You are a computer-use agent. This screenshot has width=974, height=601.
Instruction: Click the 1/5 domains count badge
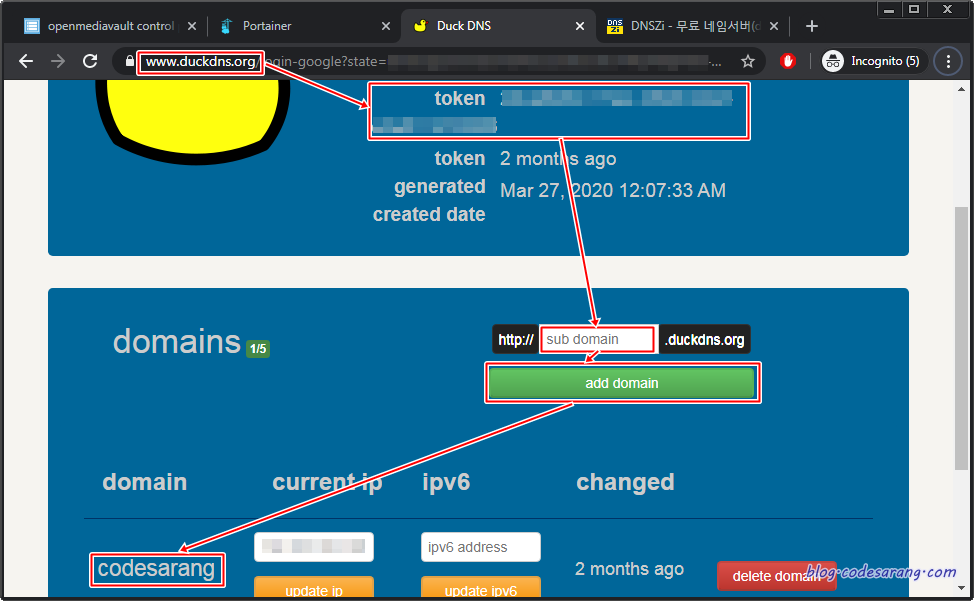pyautogui.click(x=258, y=348)
